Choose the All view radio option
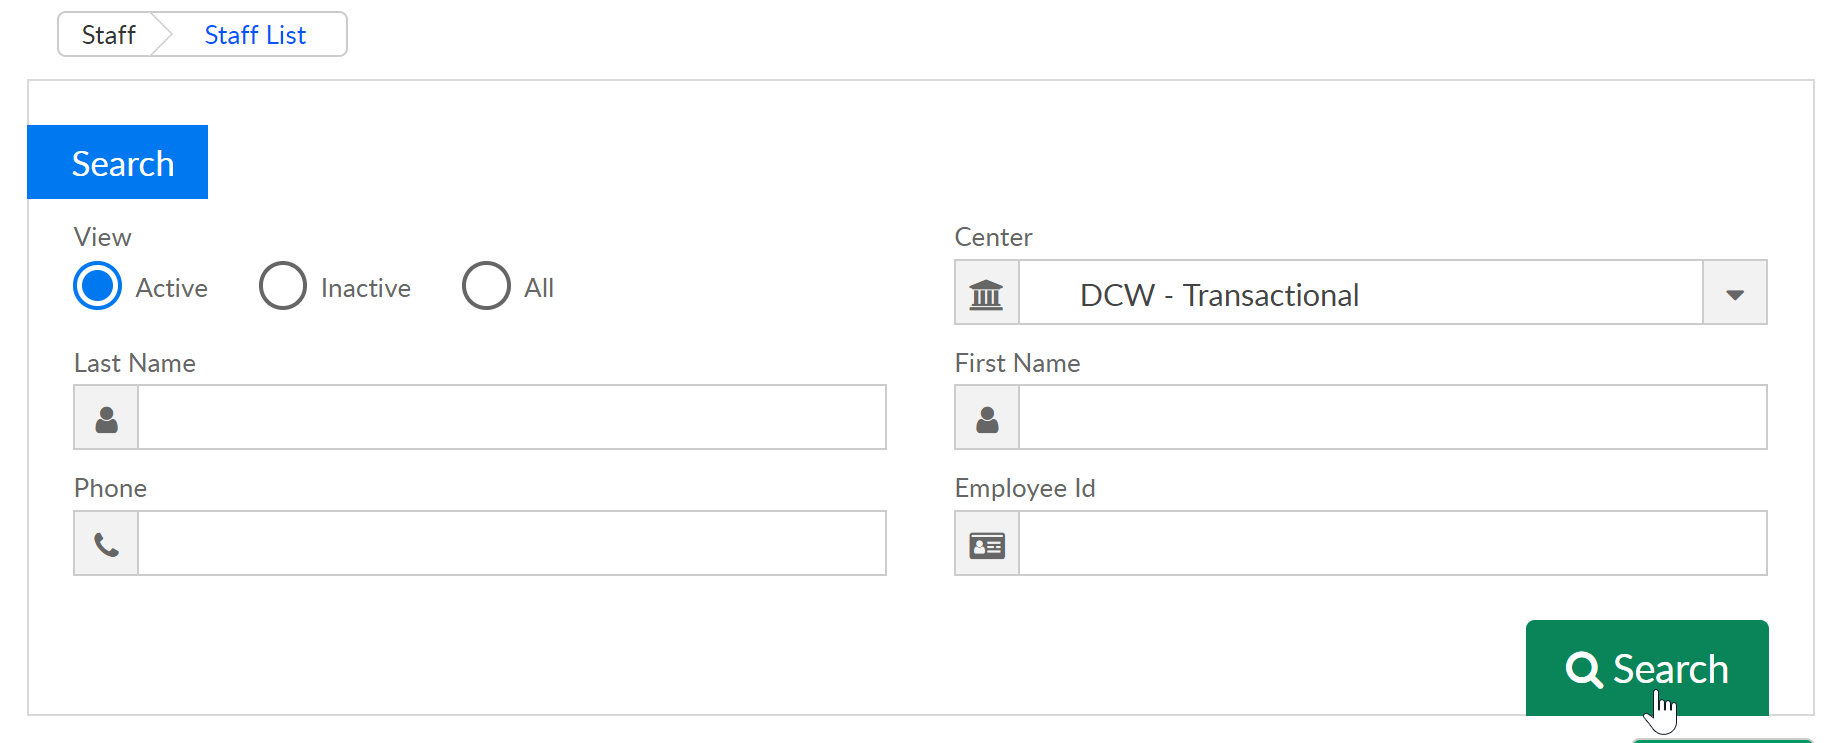Image resolution: width=1843 pixels, height=743 pixels. (x=486, y=286)
